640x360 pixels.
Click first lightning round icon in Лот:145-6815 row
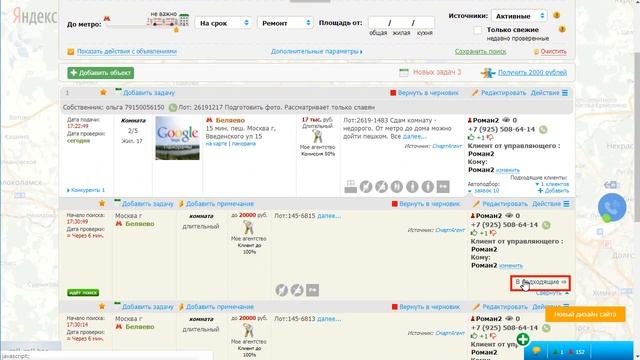pos(281,290)
